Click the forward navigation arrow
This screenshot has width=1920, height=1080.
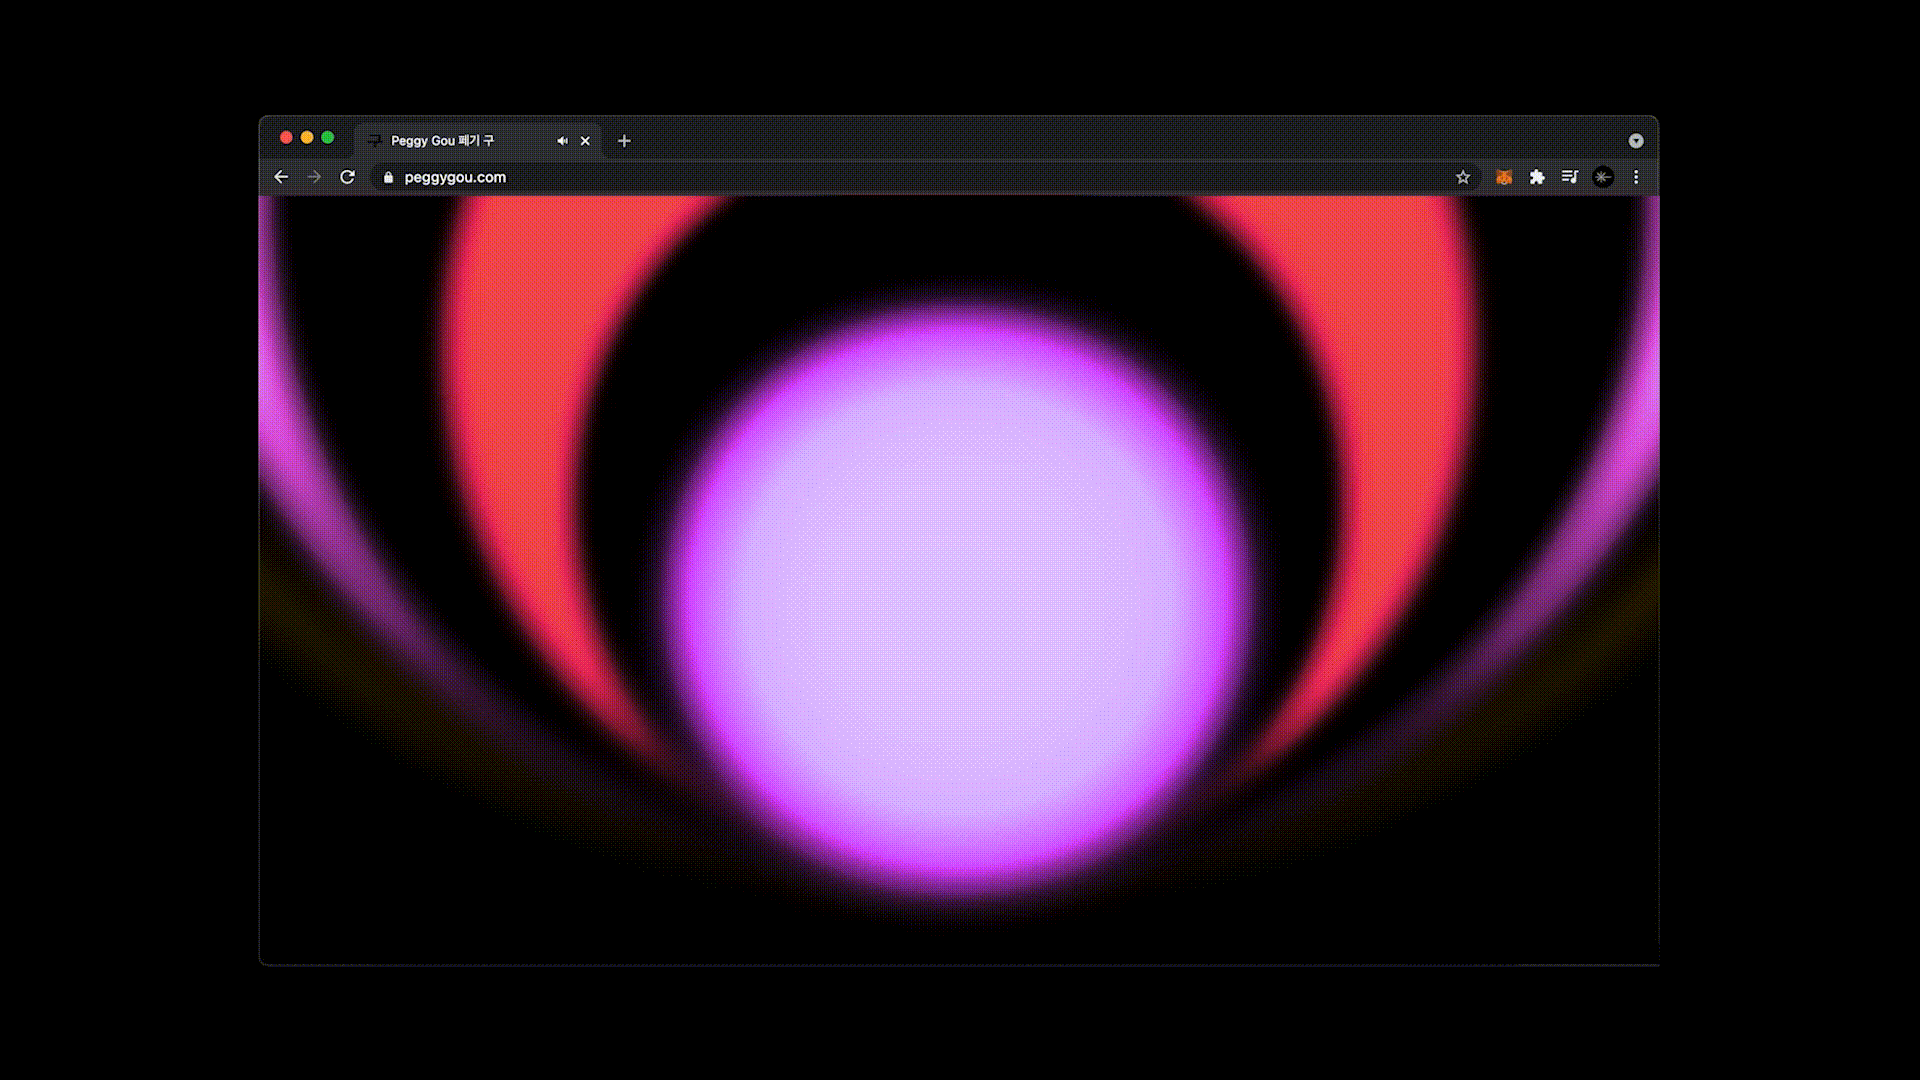[x=314, y=177]
